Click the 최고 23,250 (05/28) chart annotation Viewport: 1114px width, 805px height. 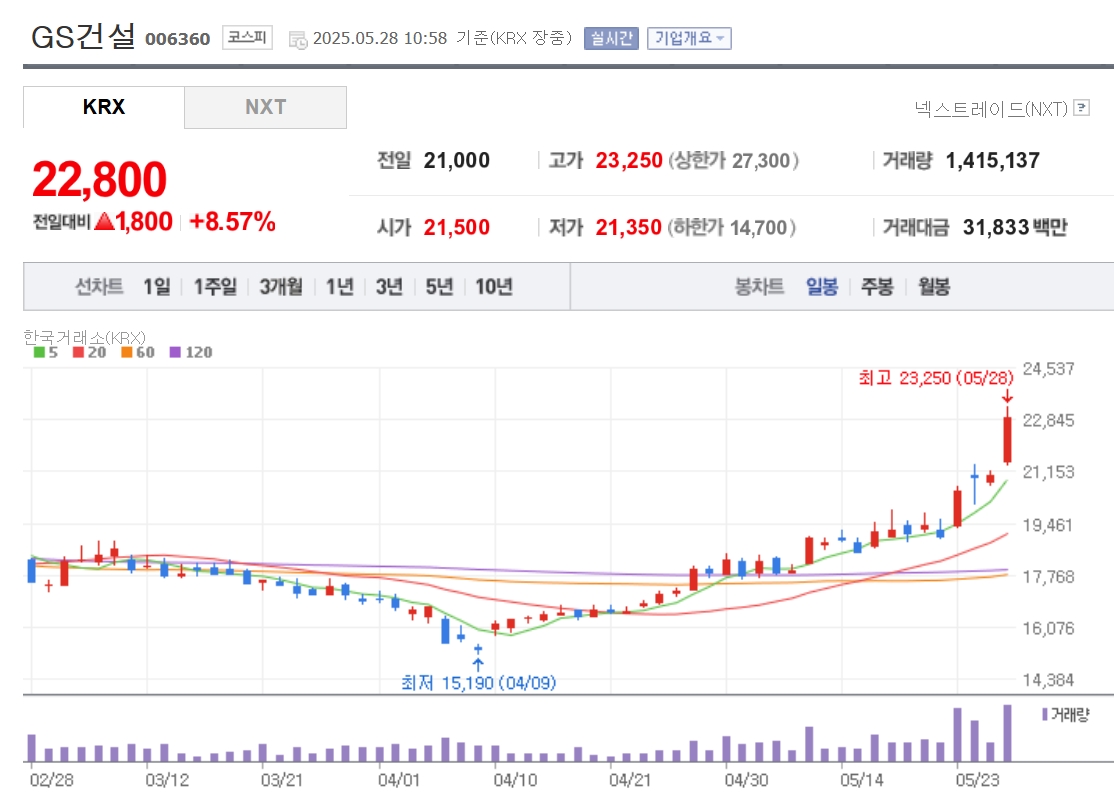point(936,377)
